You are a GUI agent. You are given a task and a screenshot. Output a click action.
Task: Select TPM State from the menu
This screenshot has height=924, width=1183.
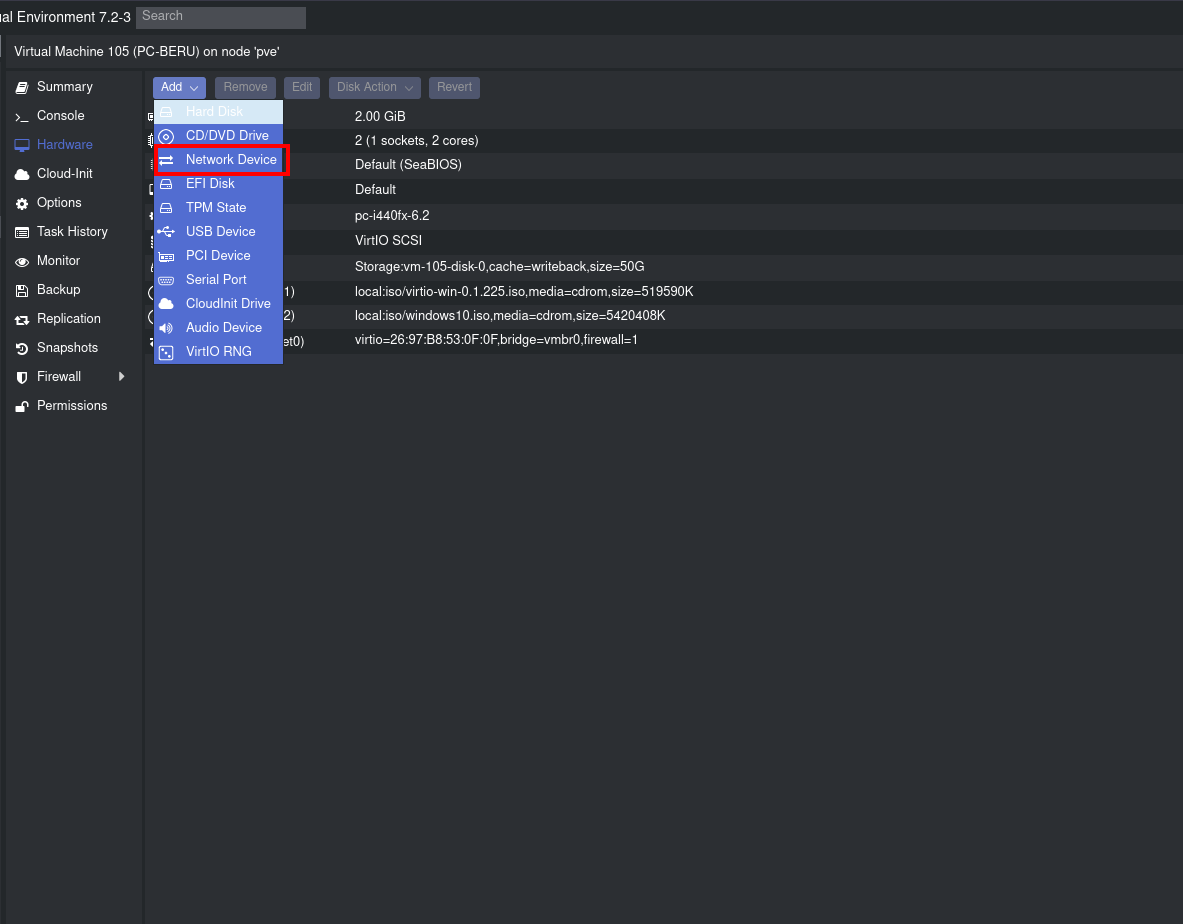point(215,208)
